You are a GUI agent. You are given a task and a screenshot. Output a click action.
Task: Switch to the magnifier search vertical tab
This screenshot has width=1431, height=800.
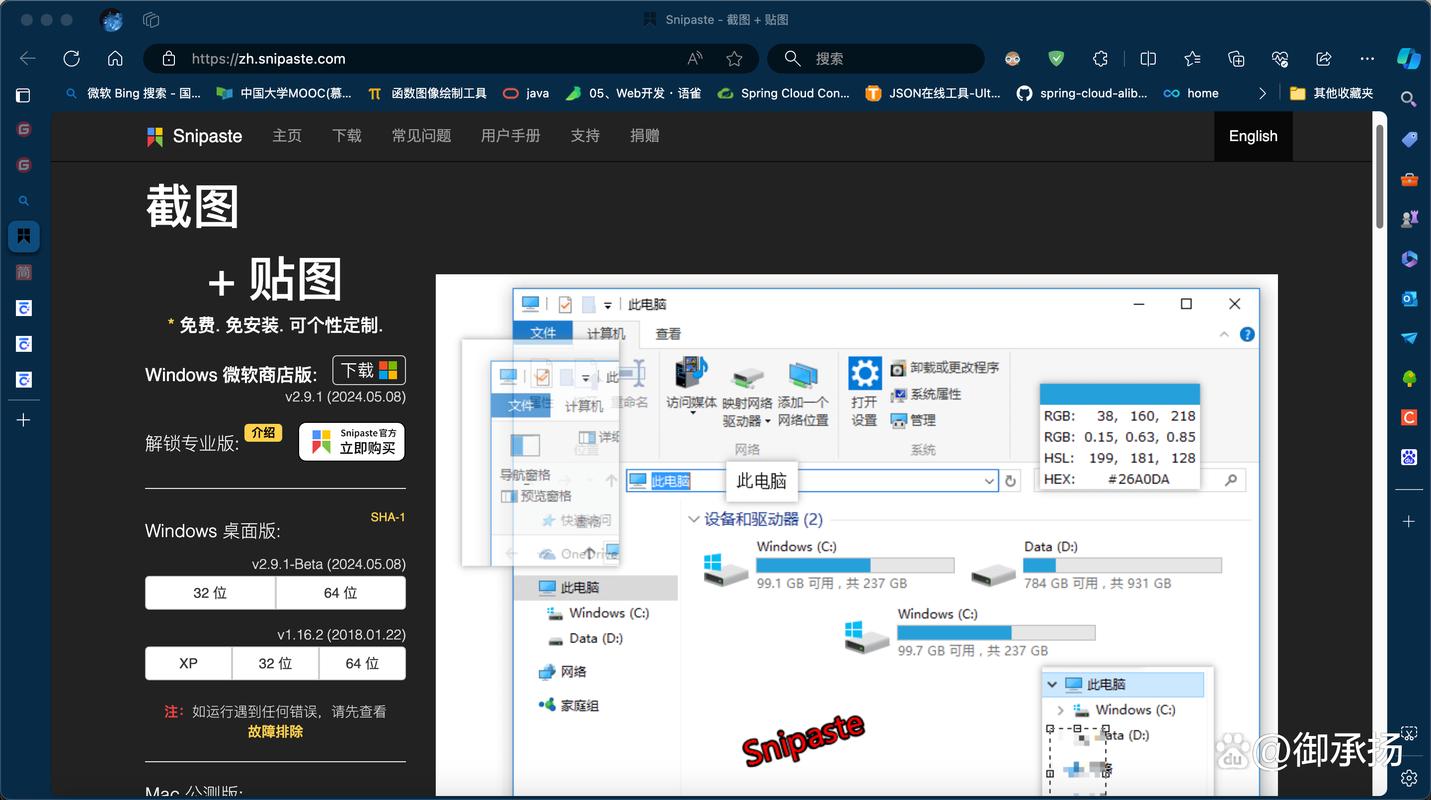tap(23, 201)
